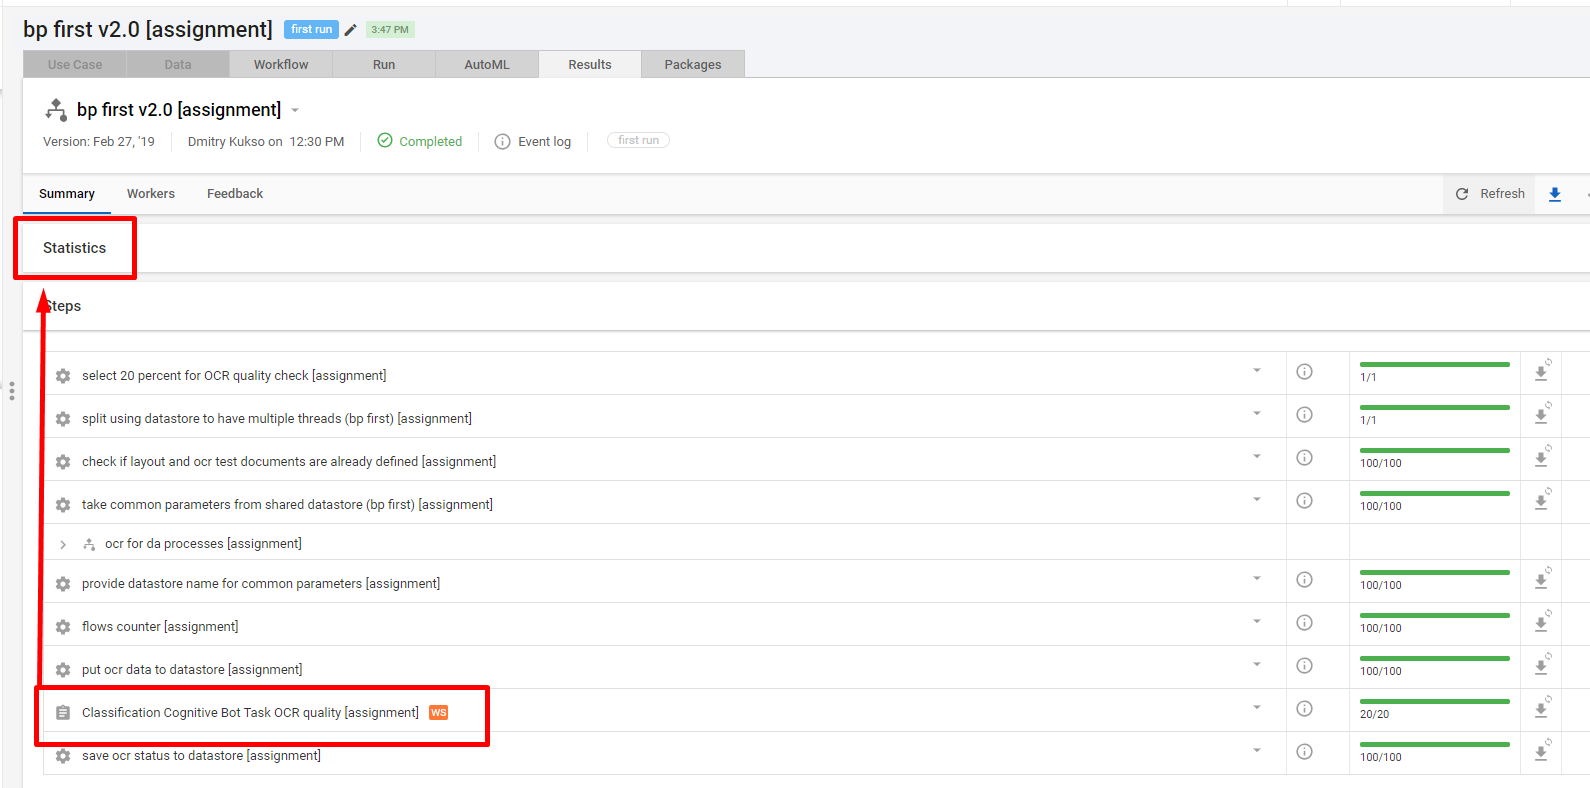Click the 3:47 PM timestamp badge

(390, 30)
